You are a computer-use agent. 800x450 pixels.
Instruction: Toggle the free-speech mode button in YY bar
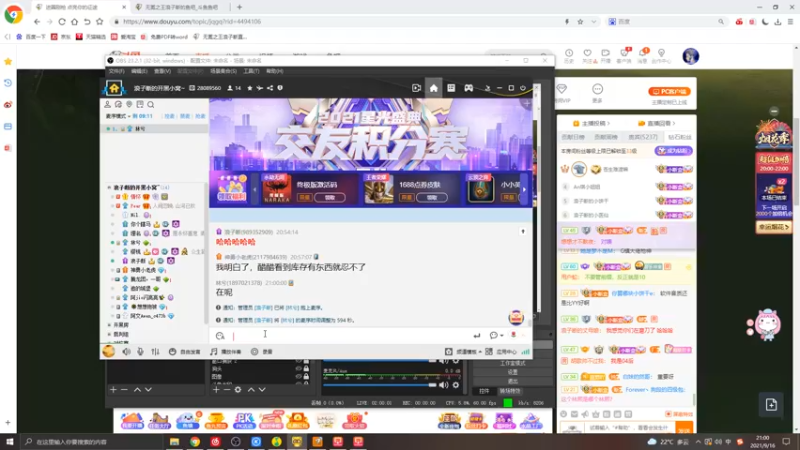(185, 352)
